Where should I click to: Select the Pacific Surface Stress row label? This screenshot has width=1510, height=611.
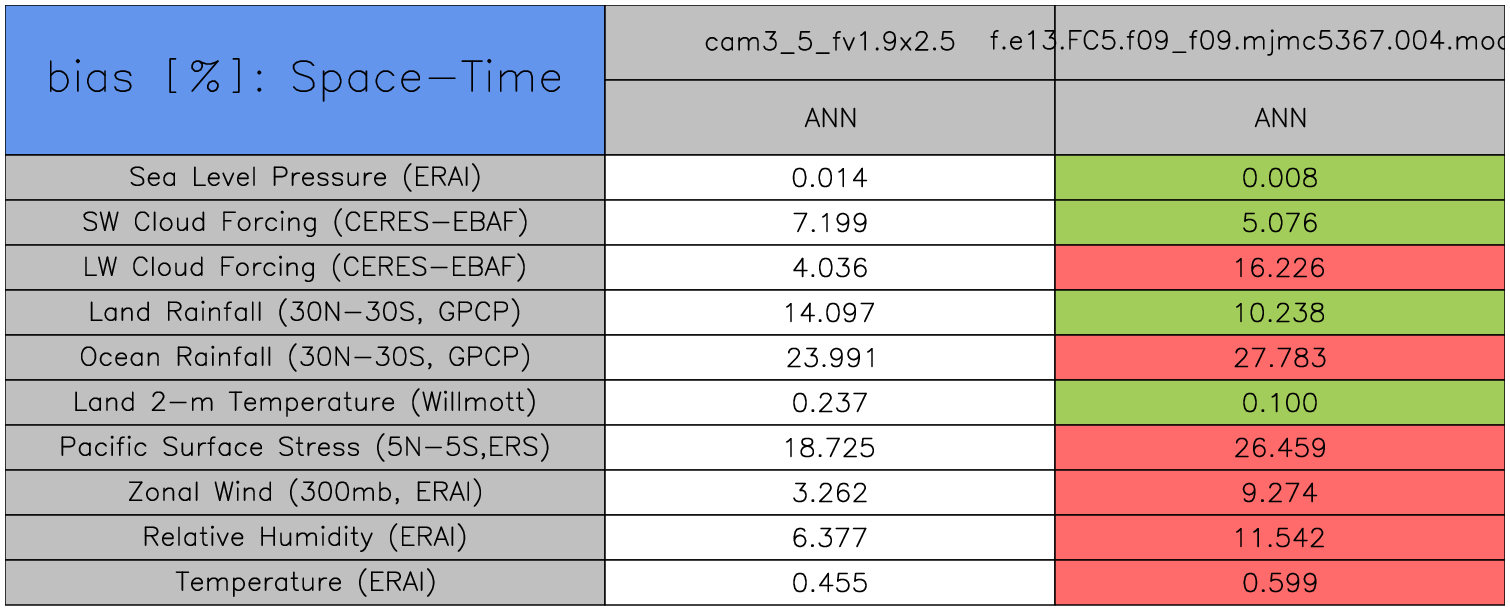(305, 447)
